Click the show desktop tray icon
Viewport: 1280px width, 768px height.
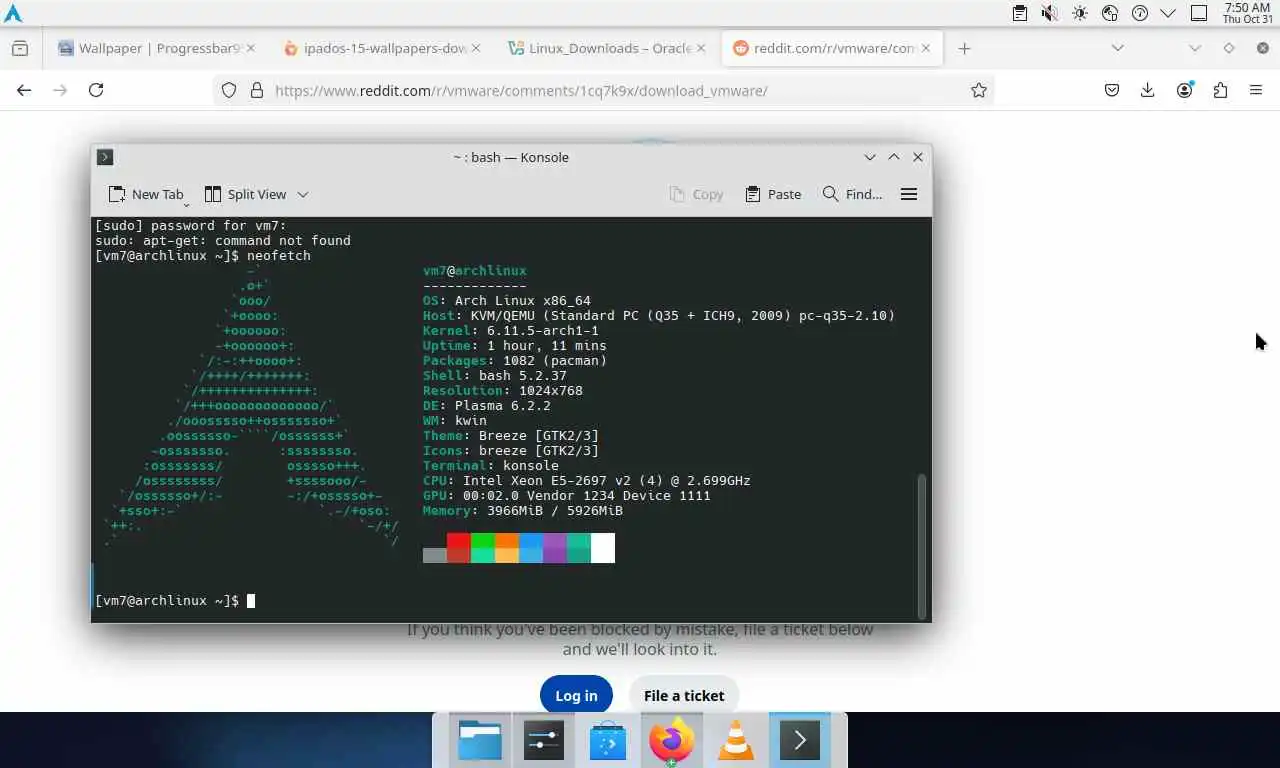click(x=1199, y=13)
